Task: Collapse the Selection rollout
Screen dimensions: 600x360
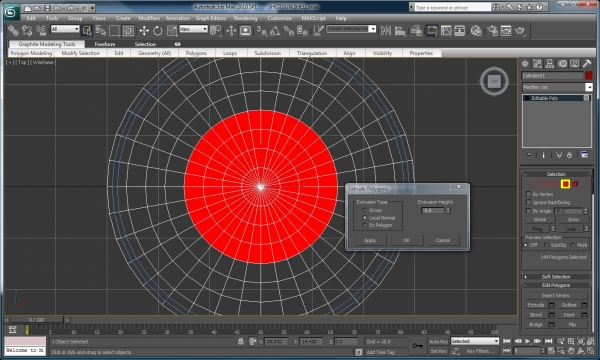Action: point(556,174)
